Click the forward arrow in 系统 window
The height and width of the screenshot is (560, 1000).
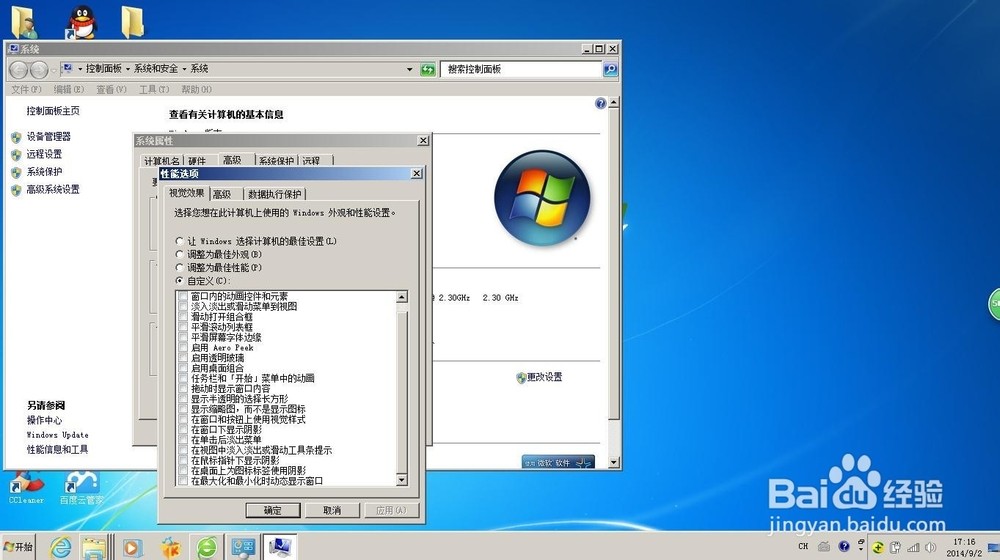[x=39, y=69]
